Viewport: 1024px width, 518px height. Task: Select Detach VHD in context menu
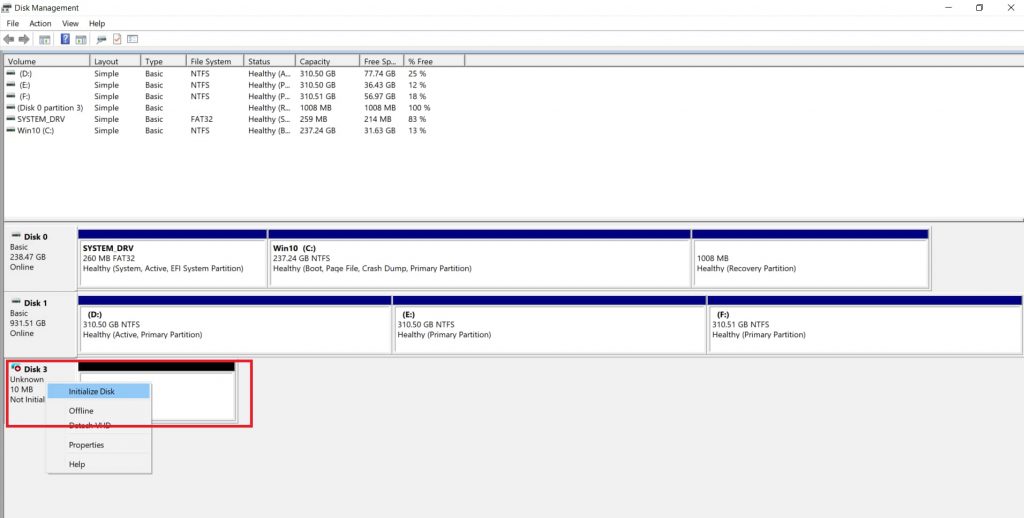(99, 425)
